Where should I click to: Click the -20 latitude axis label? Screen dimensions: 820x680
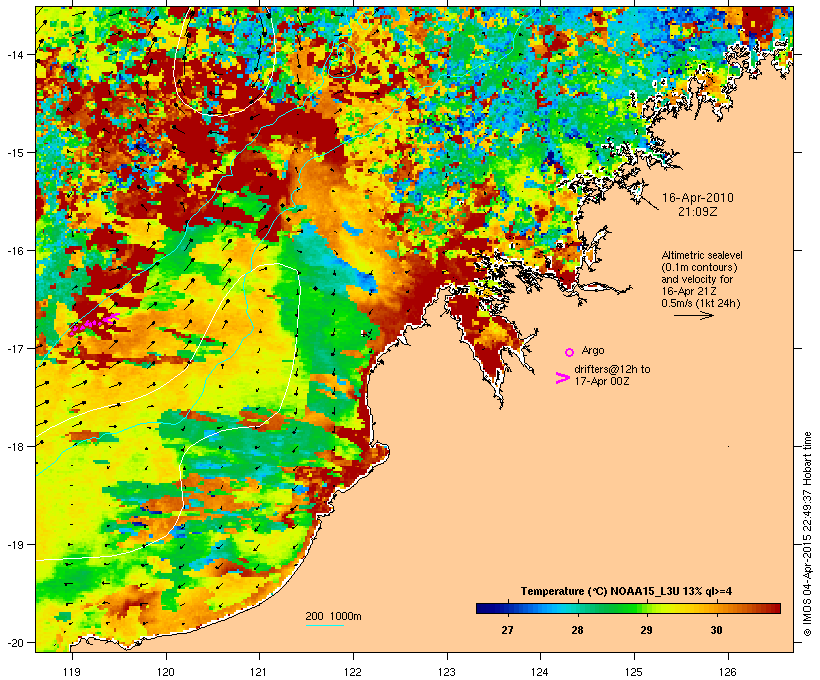click(15, 642)
